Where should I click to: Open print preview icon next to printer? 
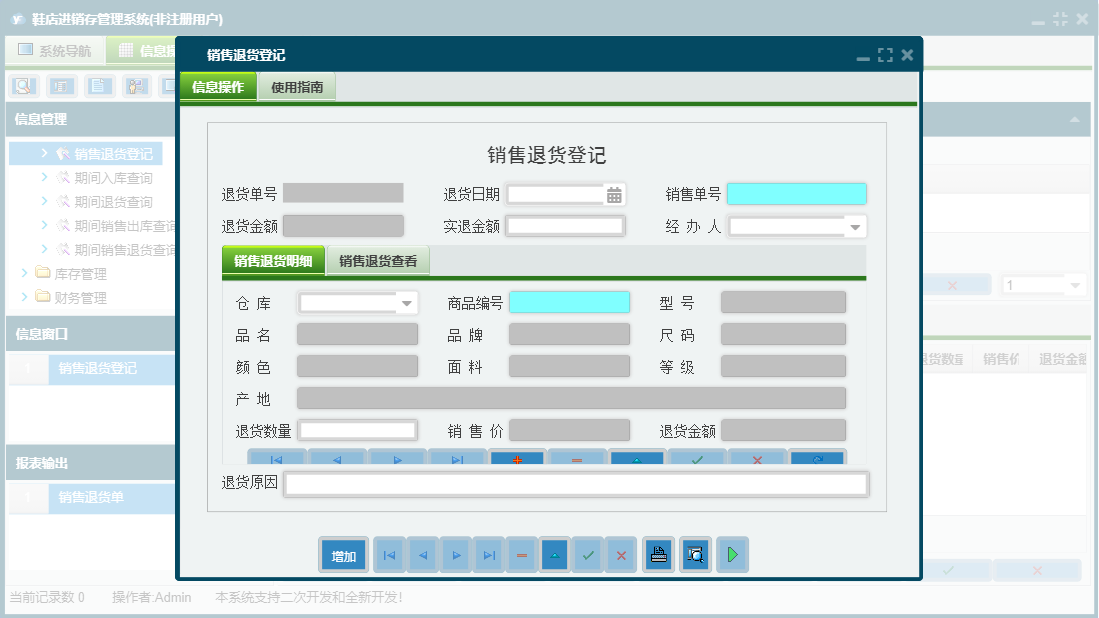coord(693,554)
